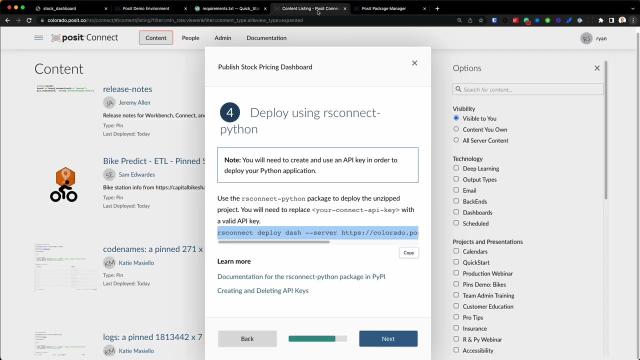Enable the Dashboards filter checkbox
Screen dimensions: 640x360
coord(456,212)
